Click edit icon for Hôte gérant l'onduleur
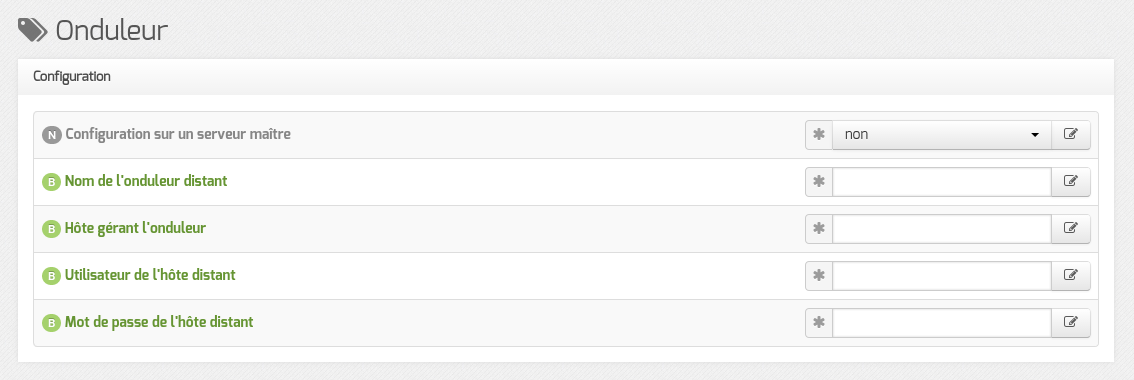 1070,229
